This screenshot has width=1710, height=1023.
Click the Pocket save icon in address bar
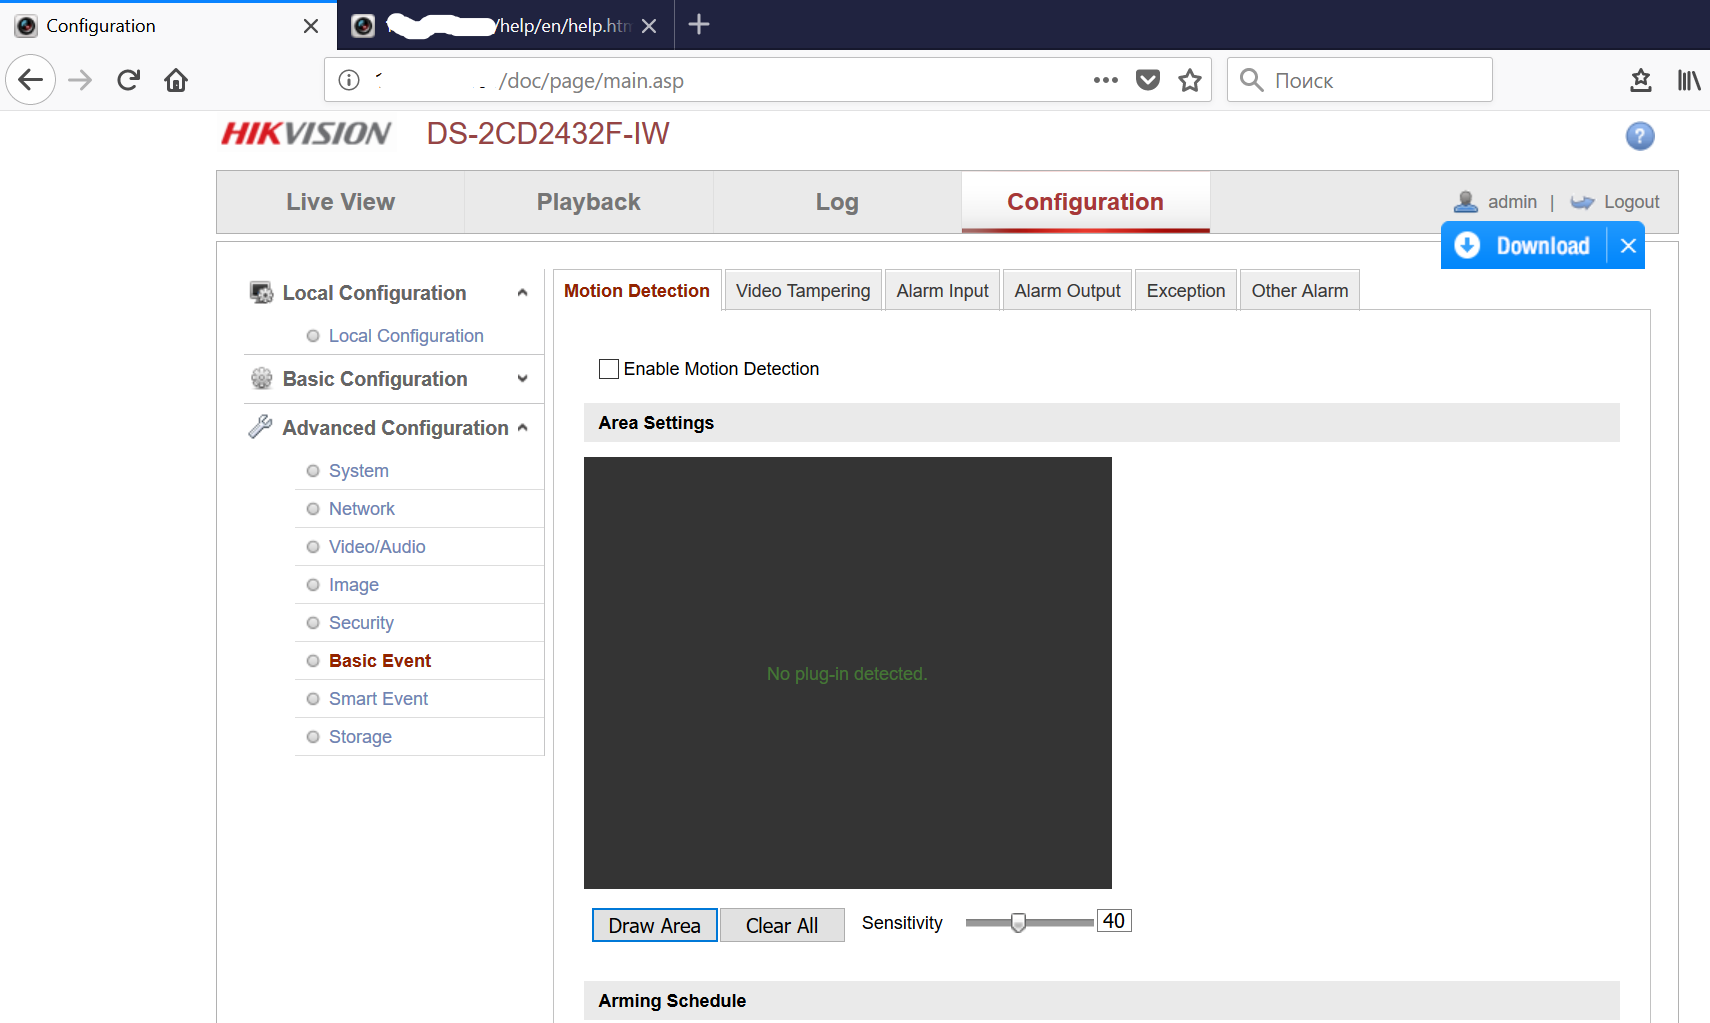[x=1147, y=80]
